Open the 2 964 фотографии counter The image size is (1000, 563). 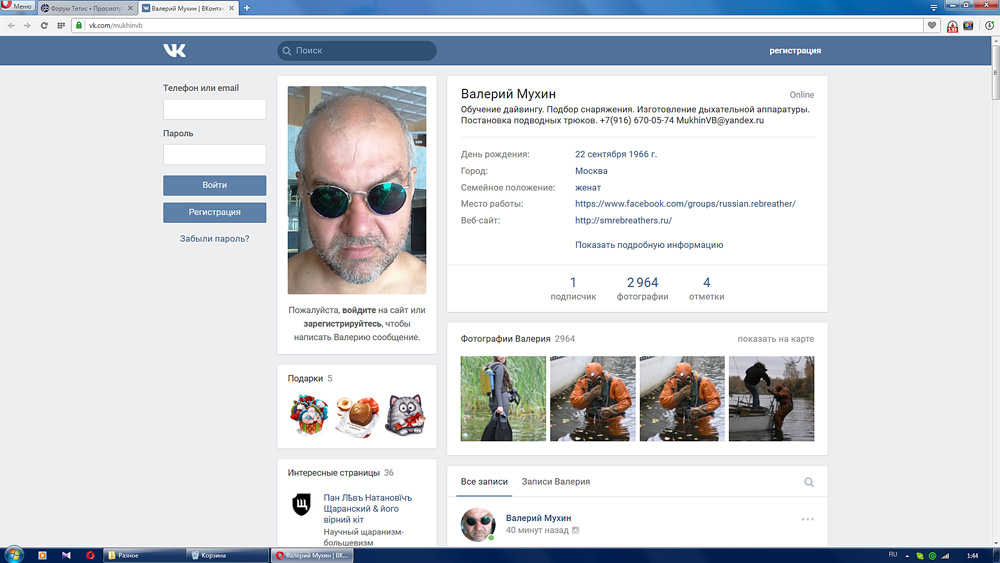(x=642, y=288)
